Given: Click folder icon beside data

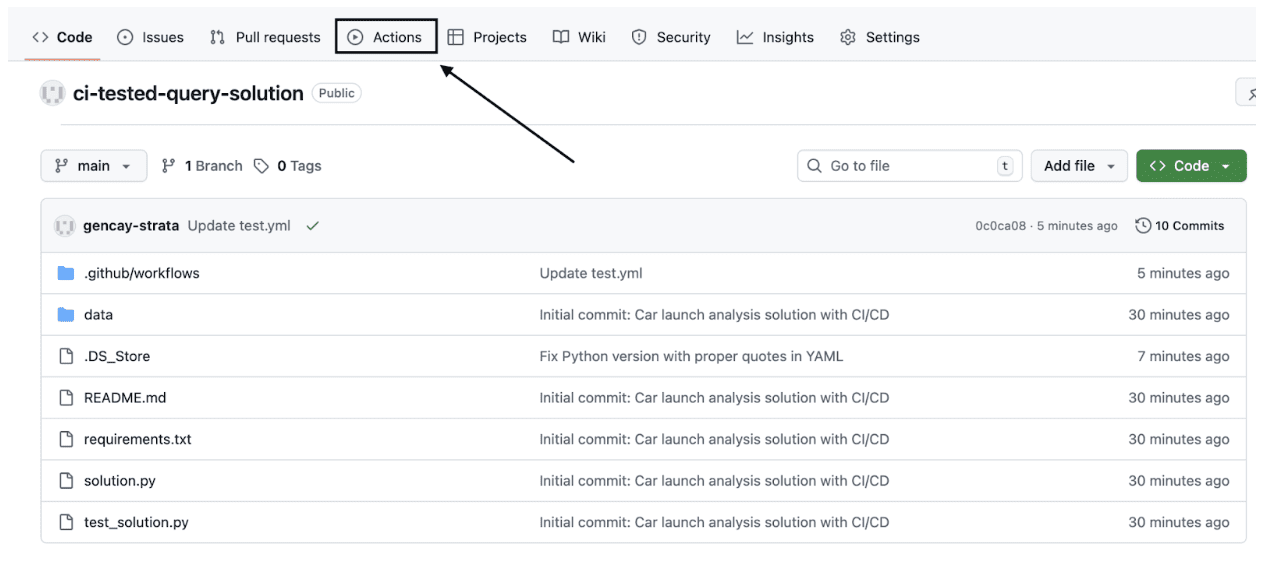Looking at the screenshot, I should click(66, 315).
